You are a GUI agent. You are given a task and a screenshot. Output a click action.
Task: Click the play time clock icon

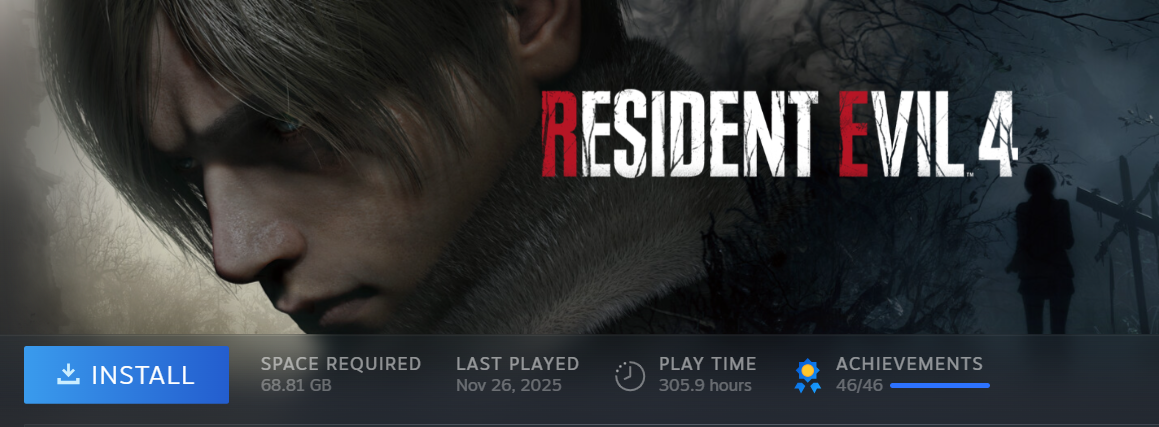tap(630, 375)
